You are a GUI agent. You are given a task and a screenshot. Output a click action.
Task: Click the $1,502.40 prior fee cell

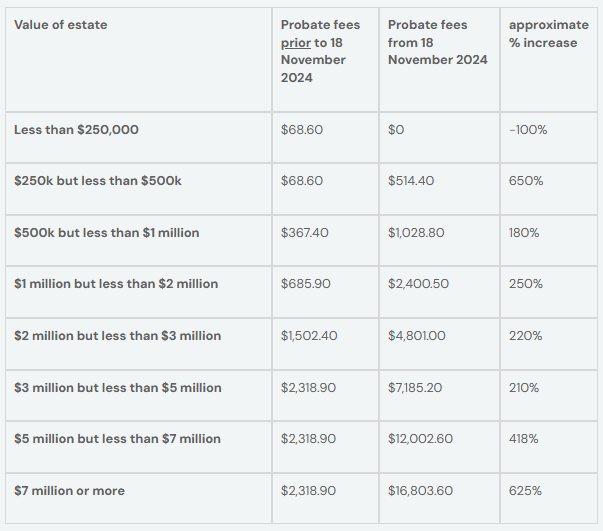pyautogui.click(x=309, y=336)
